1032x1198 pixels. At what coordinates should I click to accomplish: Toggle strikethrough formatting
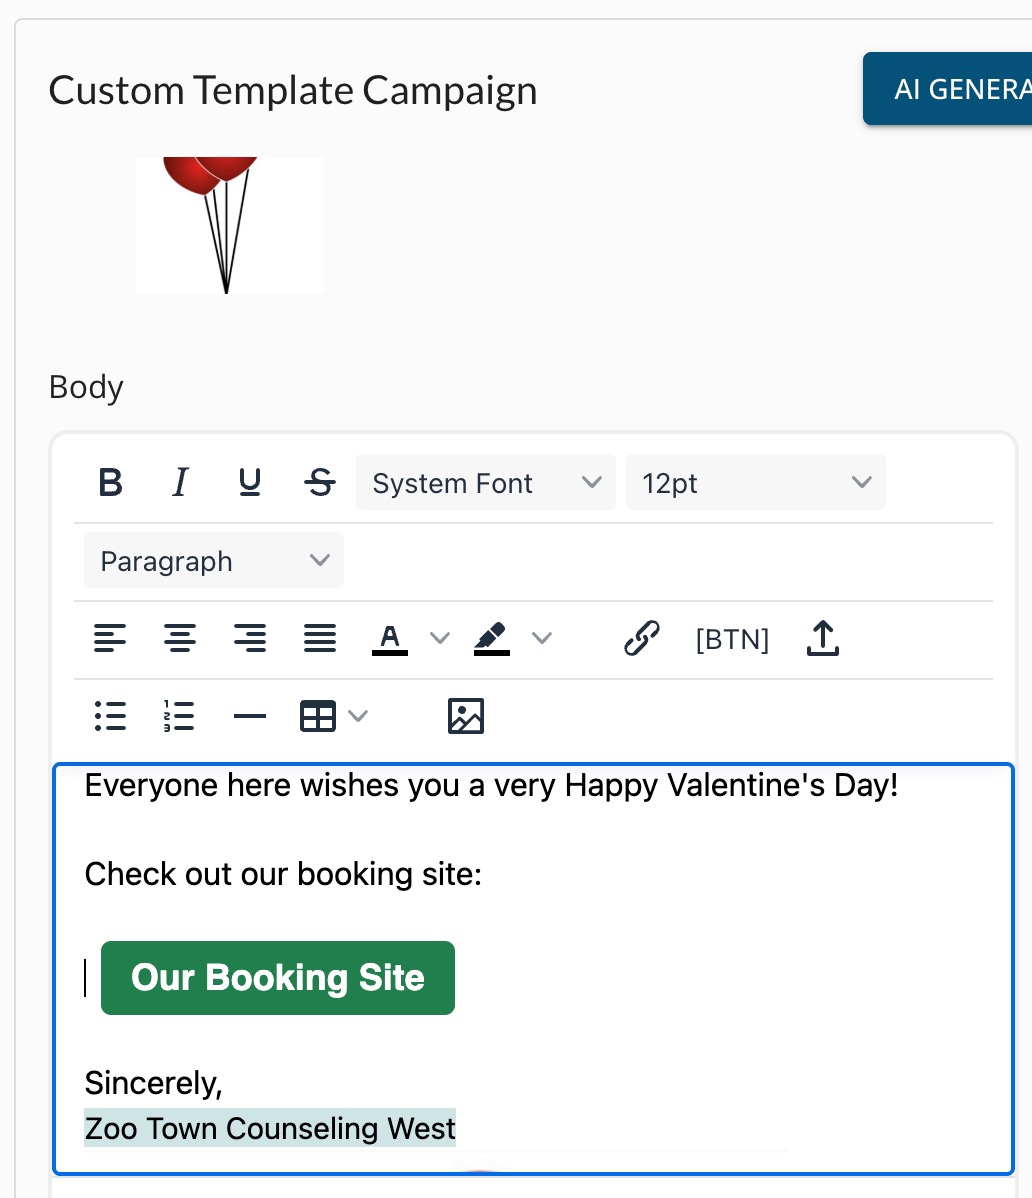319,483
